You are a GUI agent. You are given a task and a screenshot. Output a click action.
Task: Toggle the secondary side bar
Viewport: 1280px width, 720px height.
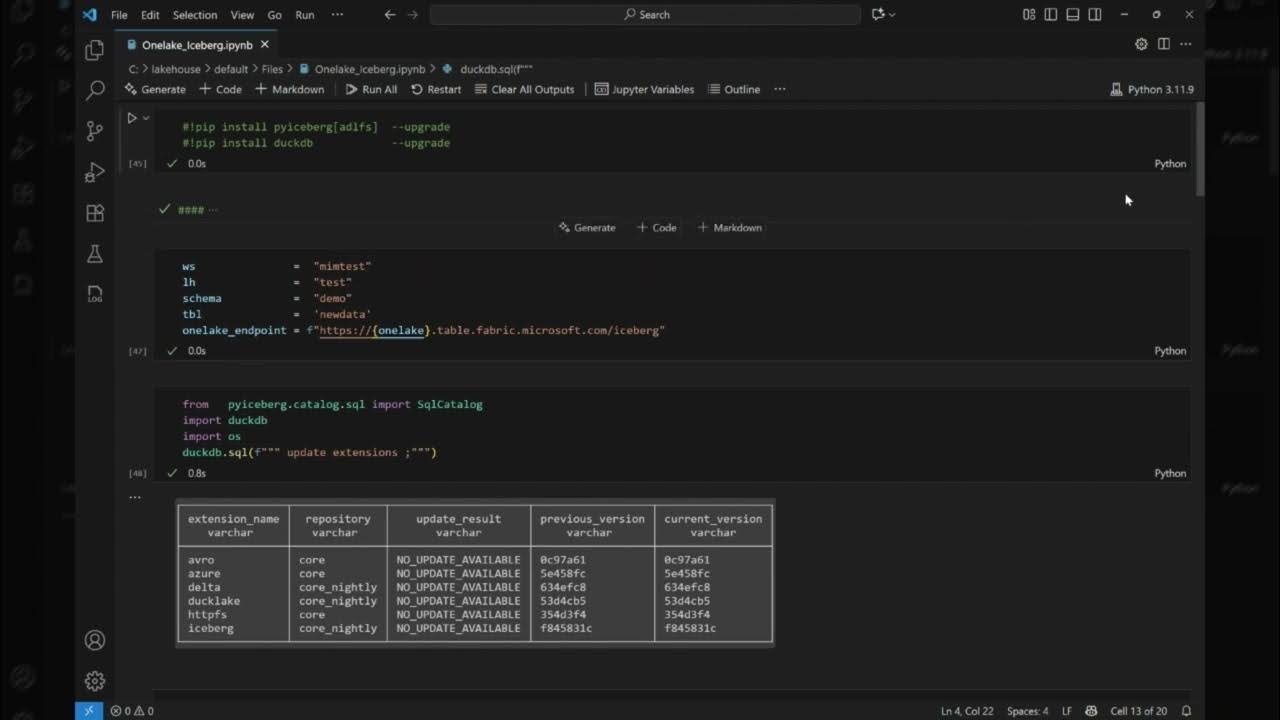(x=1095, y=15)
